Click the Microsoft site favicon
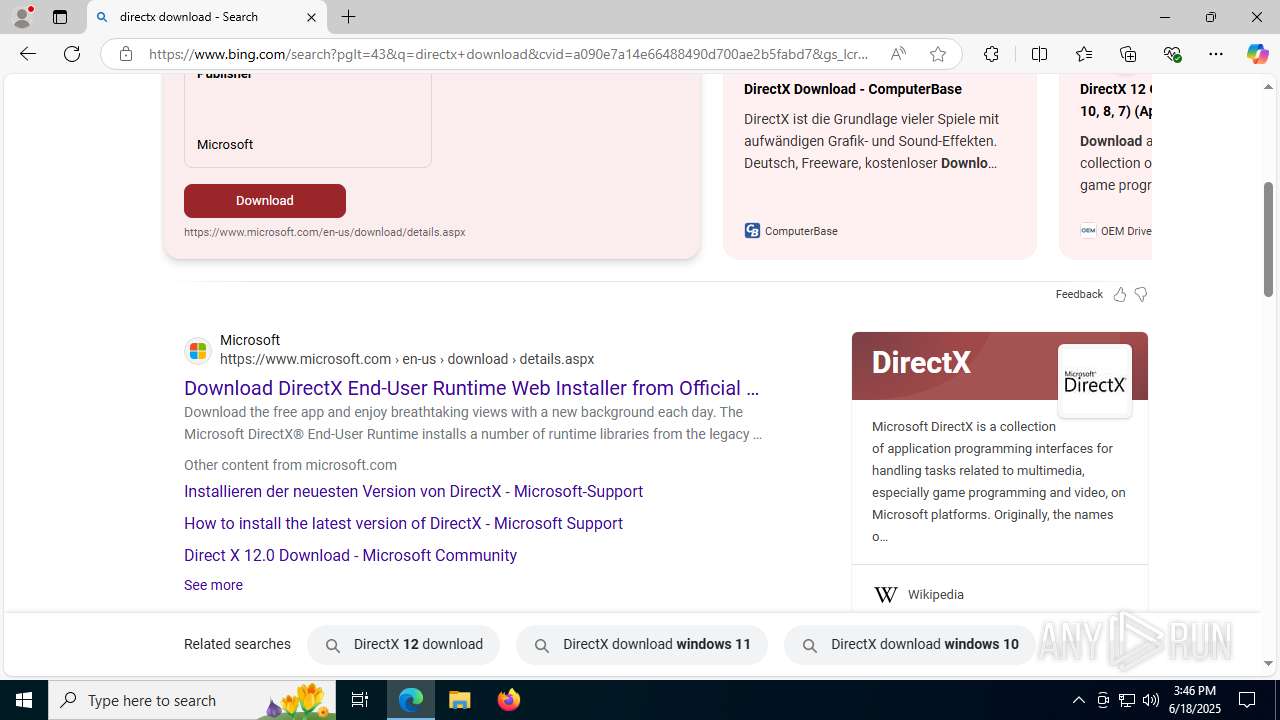This screenshot has height=720, width=1280. click(198, 350)
